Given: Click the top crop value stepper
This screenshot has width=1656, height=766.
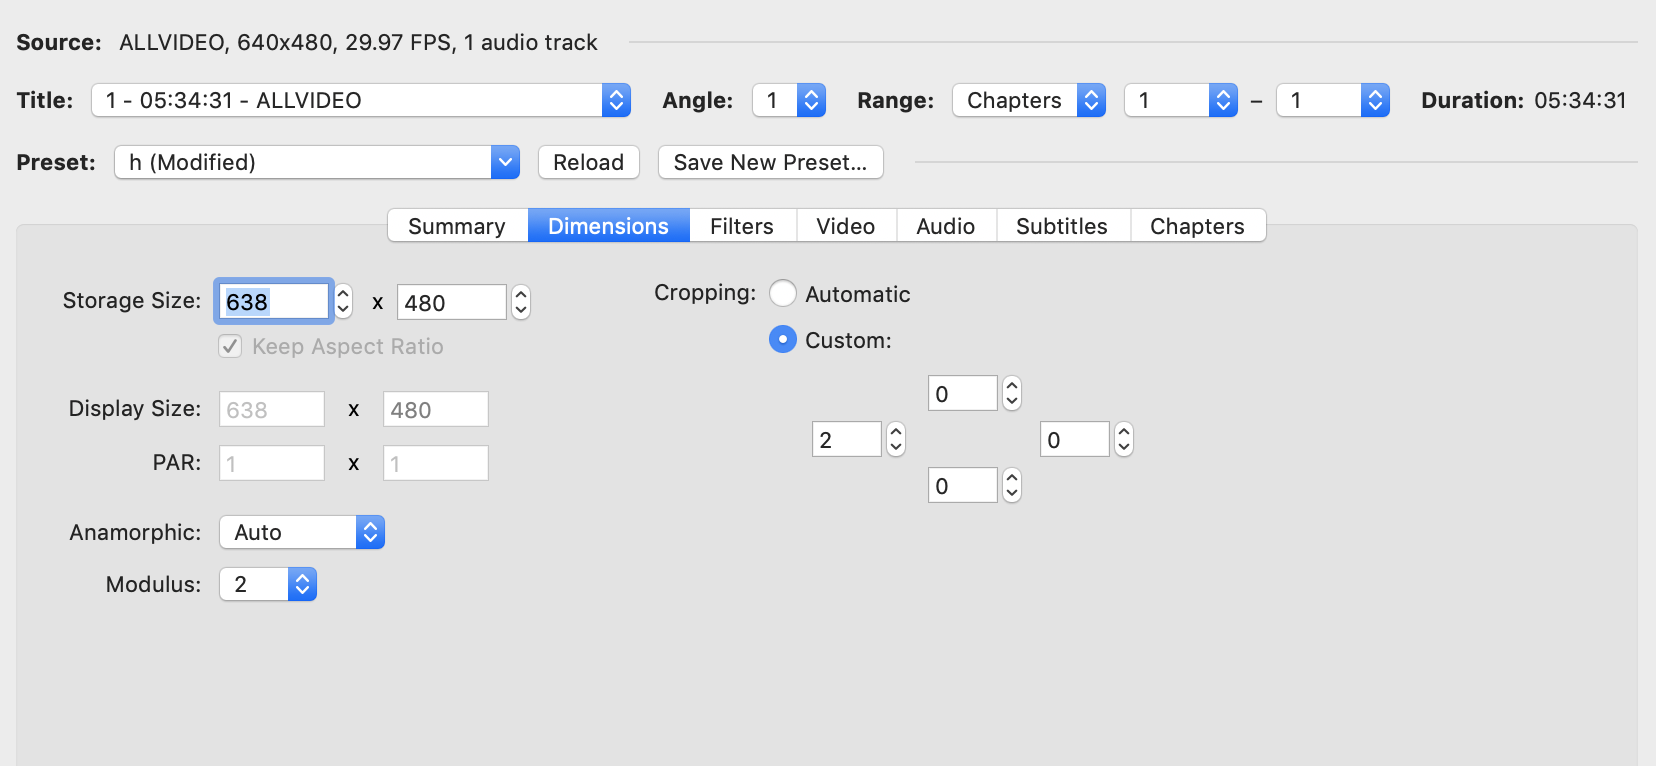Looking at the screenshot, I should (1011, 393).
